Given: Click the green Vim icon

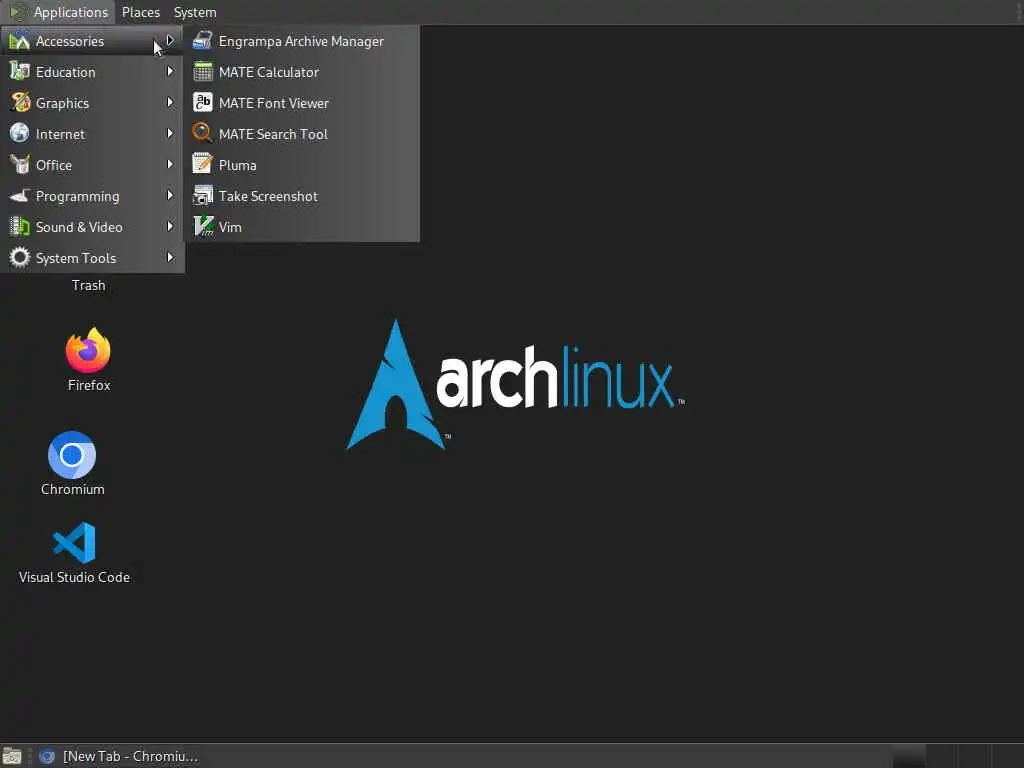Looking at the screenshot, I should click(x=203, y=226).
